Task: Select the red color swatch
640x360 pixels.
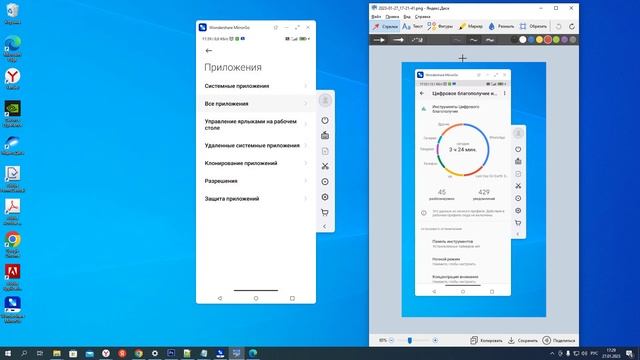Action: coord(548,40)
